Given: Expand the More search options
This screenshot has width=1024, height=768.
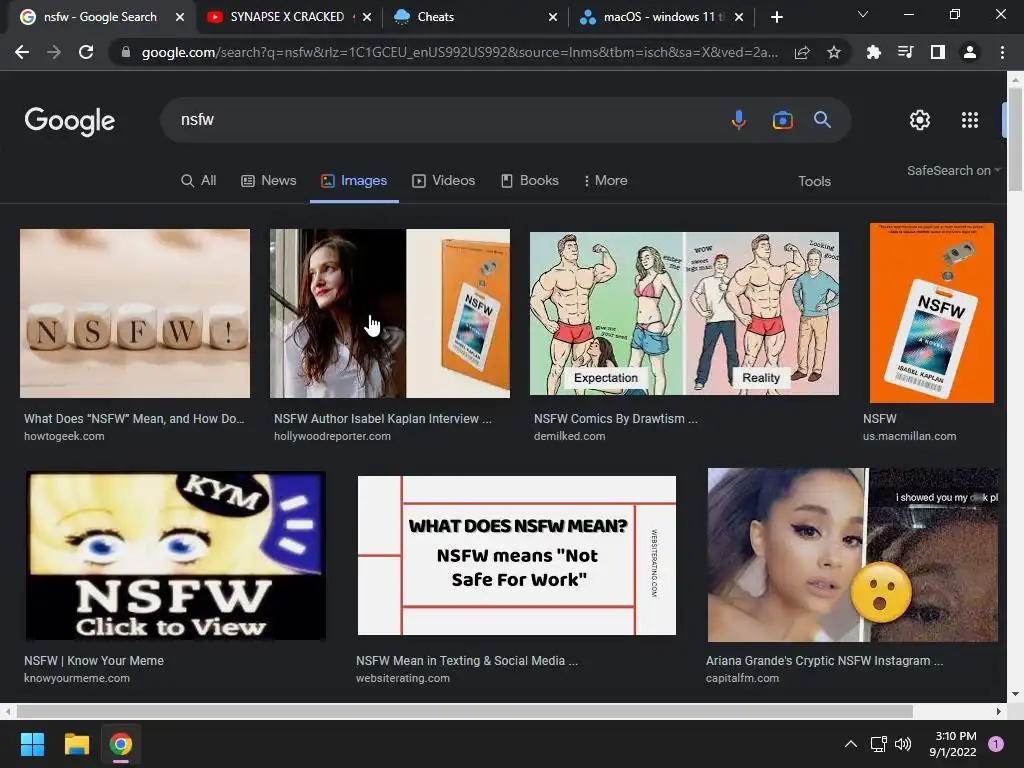Looking at the screenshot, I should click(x=605, y=181).
